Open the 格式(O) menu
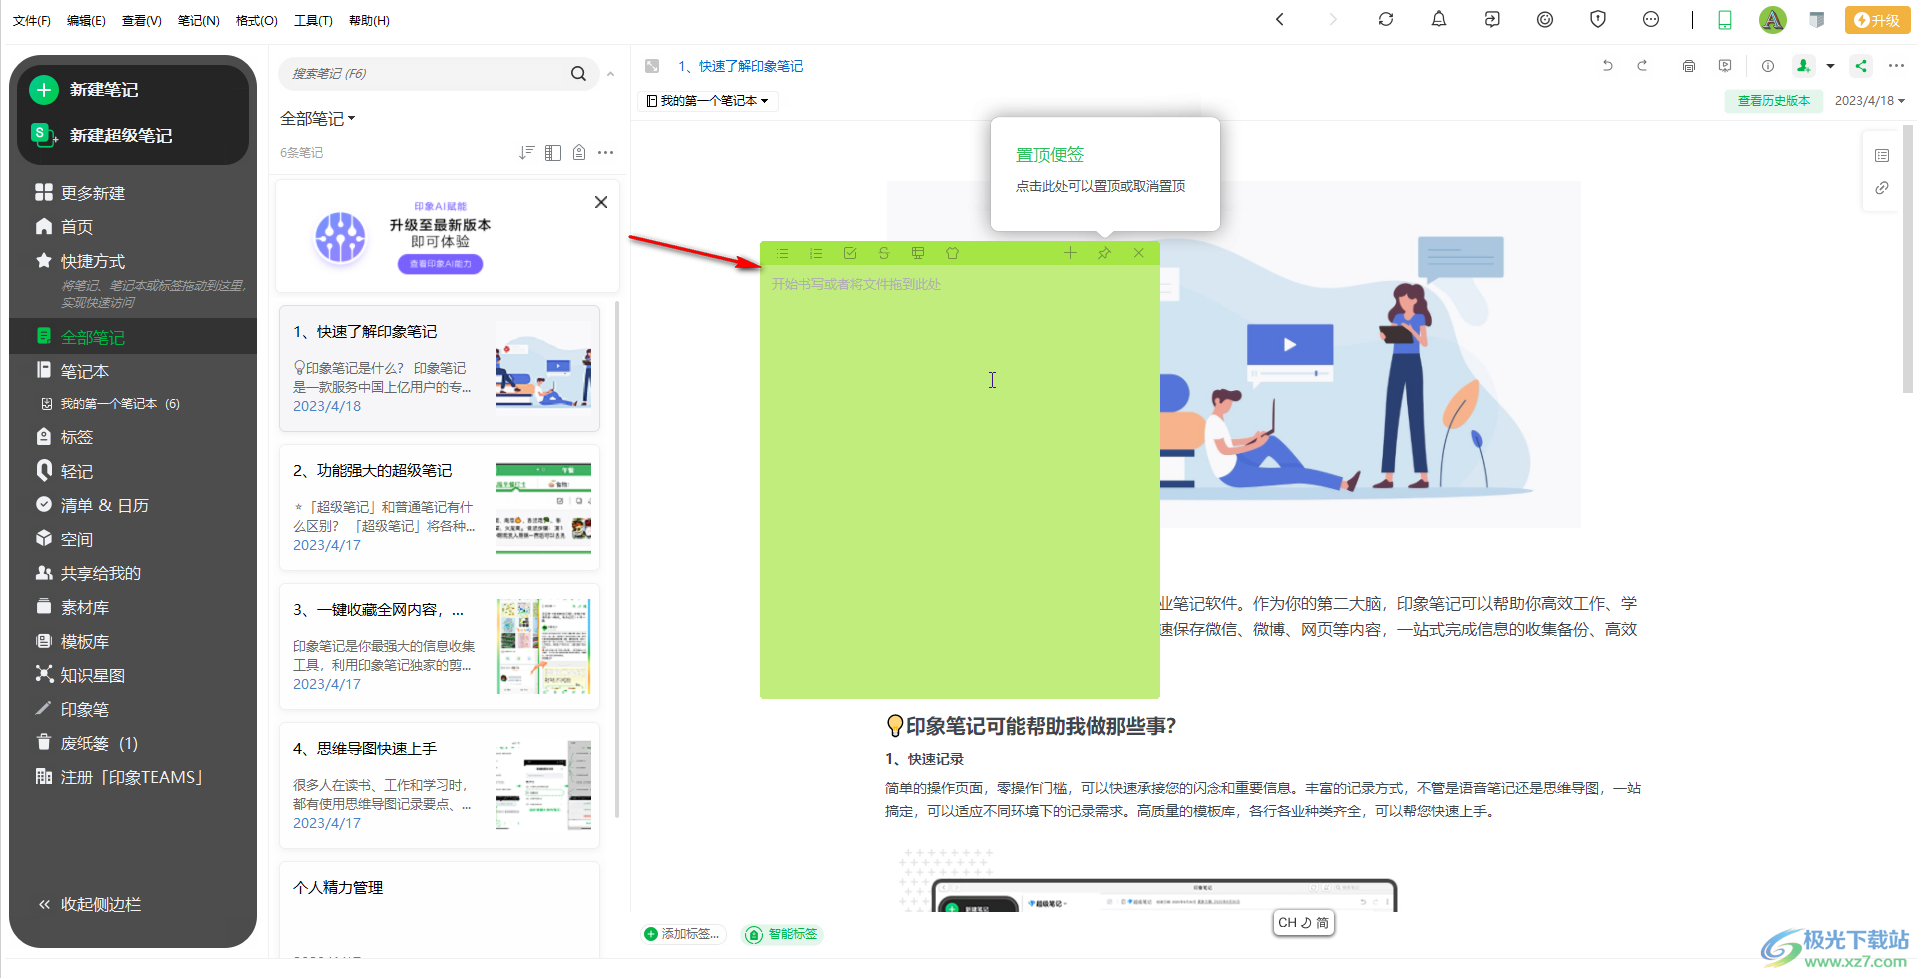This screenshot has height=978, width=1920. pyautogui.click(x=257, y=20)
